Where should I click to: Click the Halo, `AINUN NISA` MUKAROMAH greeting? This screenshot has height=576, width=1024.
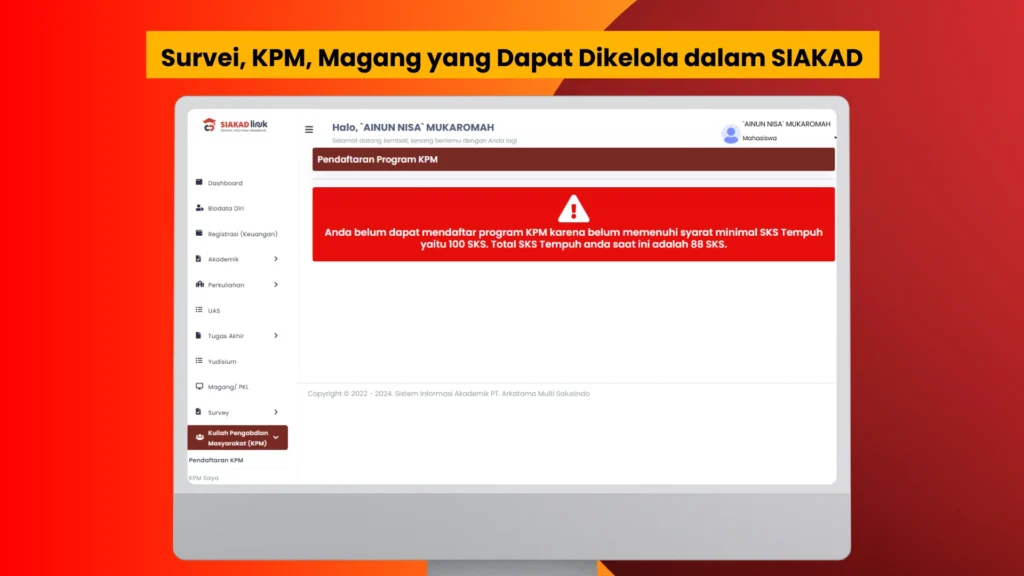[413, 127]
